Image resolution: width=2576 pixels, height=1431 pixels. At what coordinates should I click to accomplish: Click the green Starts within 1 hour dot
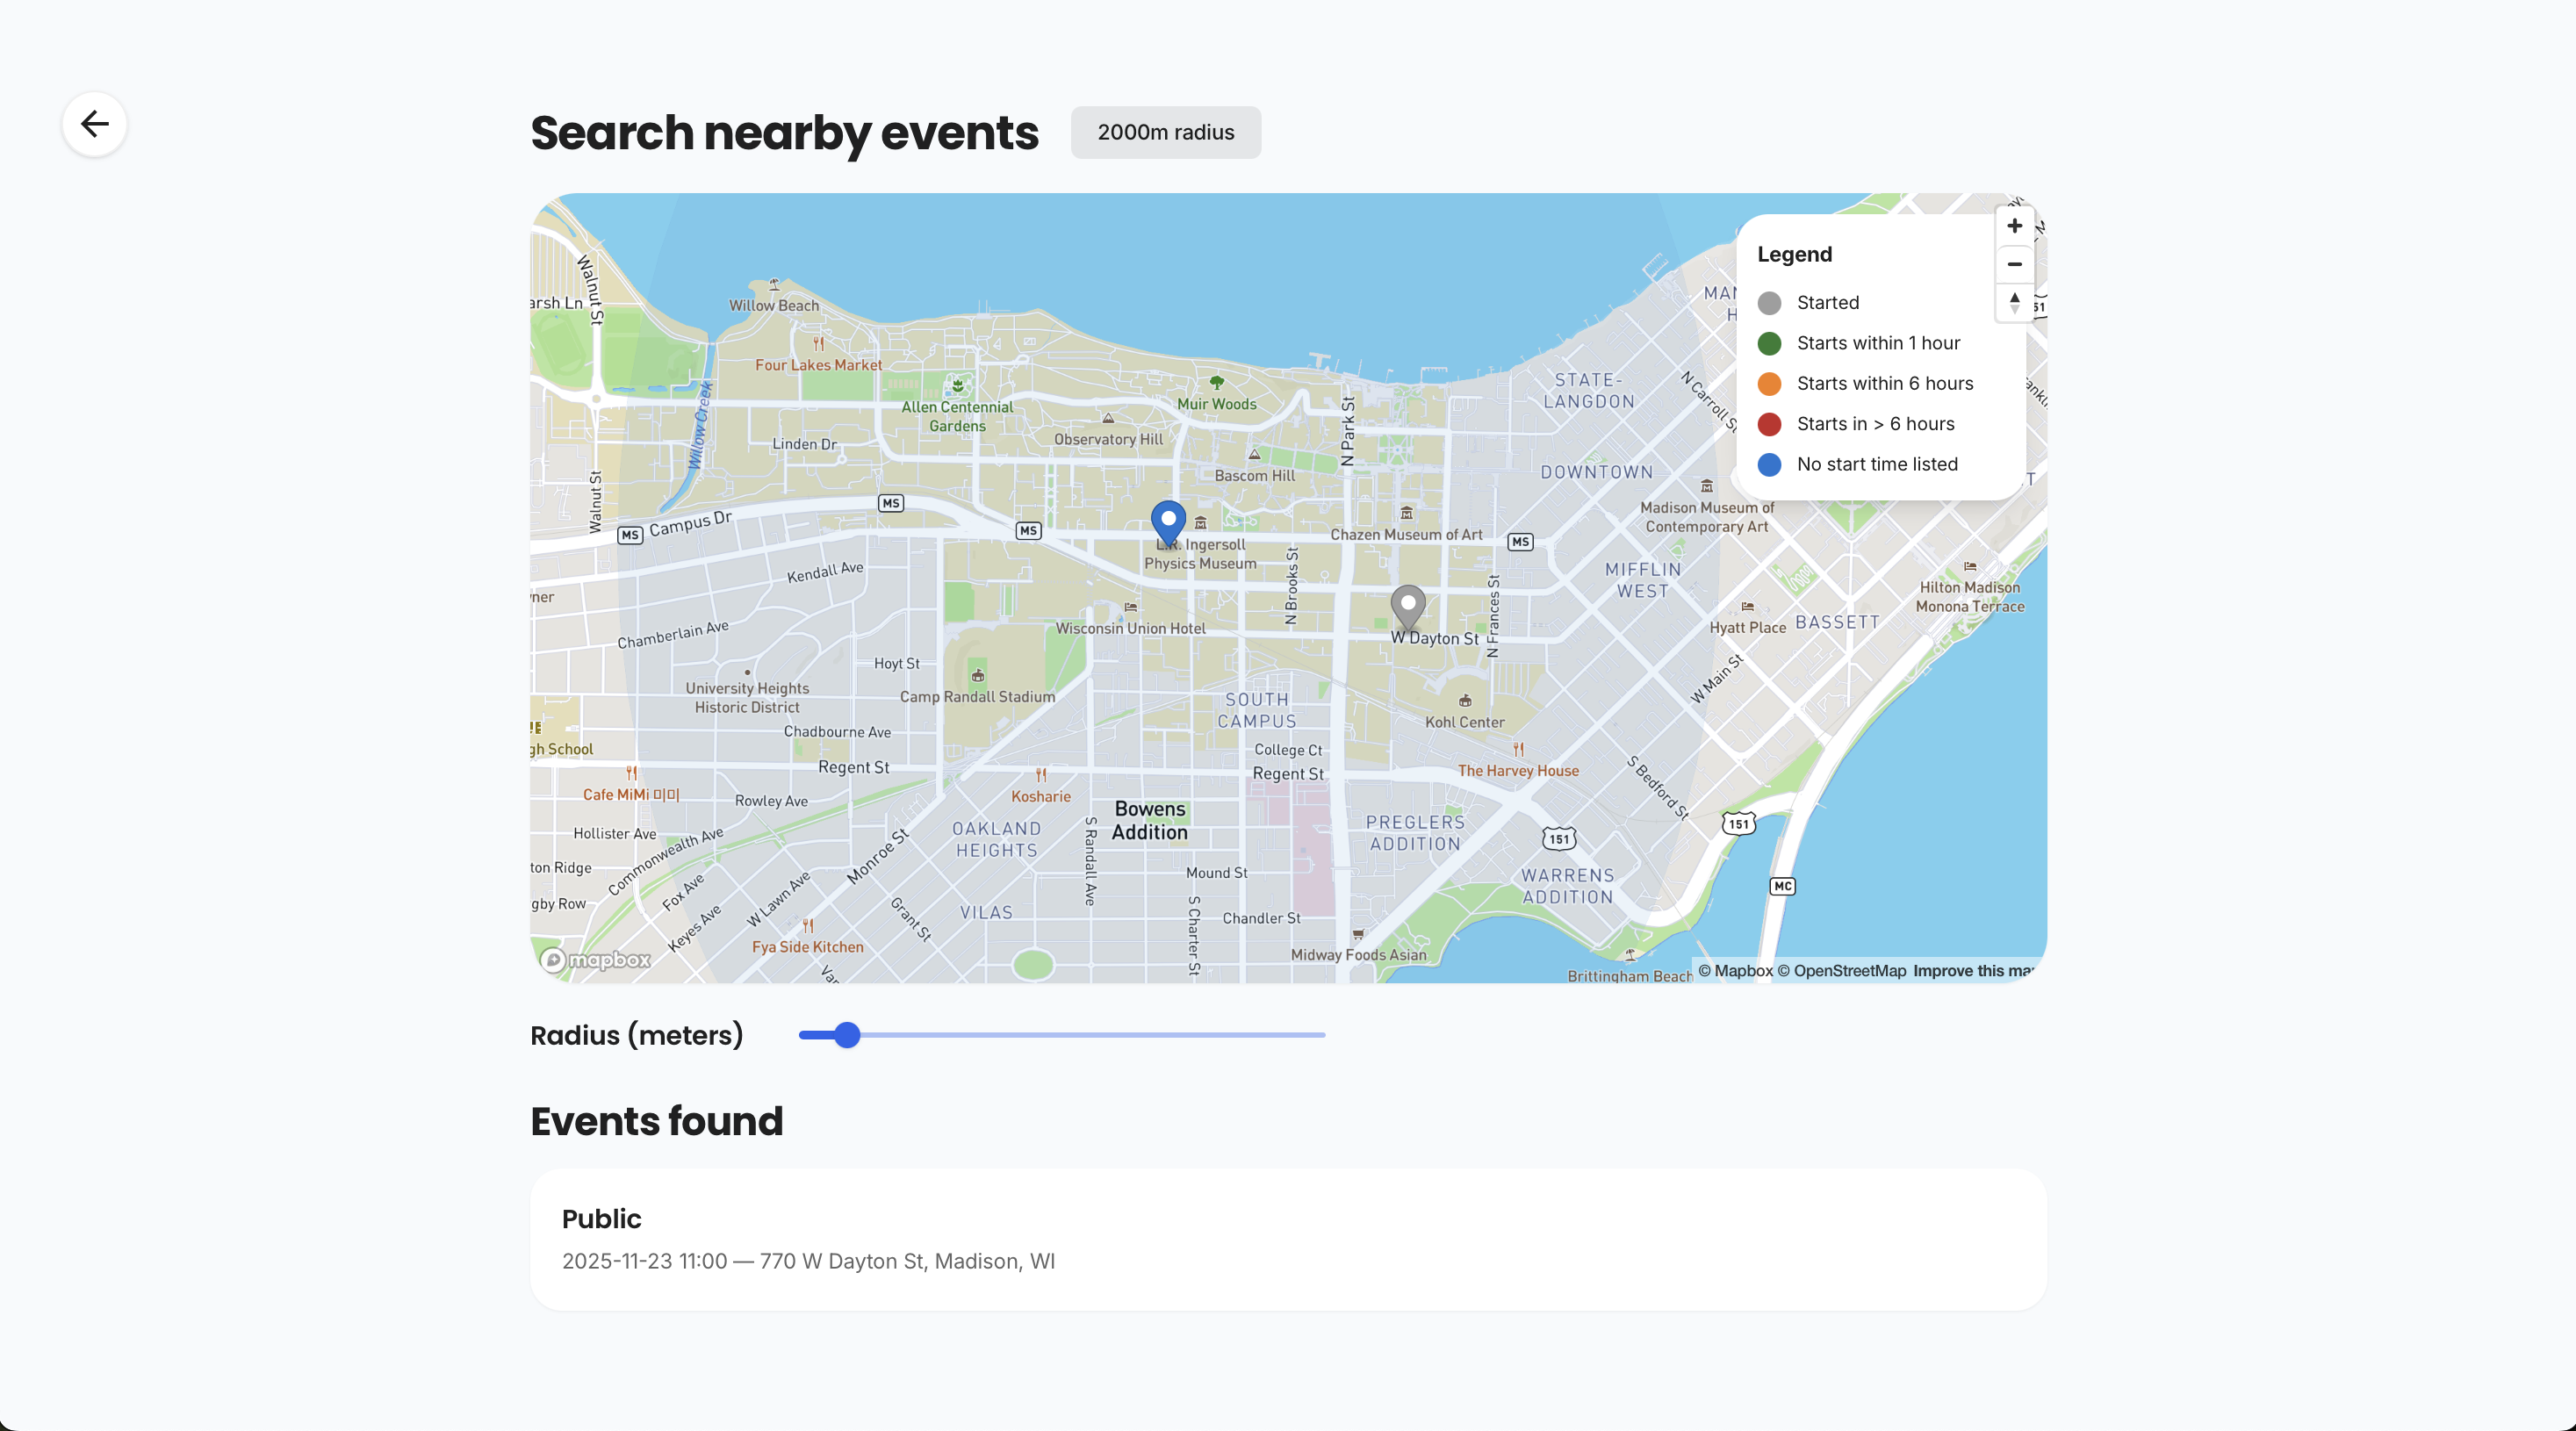pyautogui.click(x=1769, y=344)
